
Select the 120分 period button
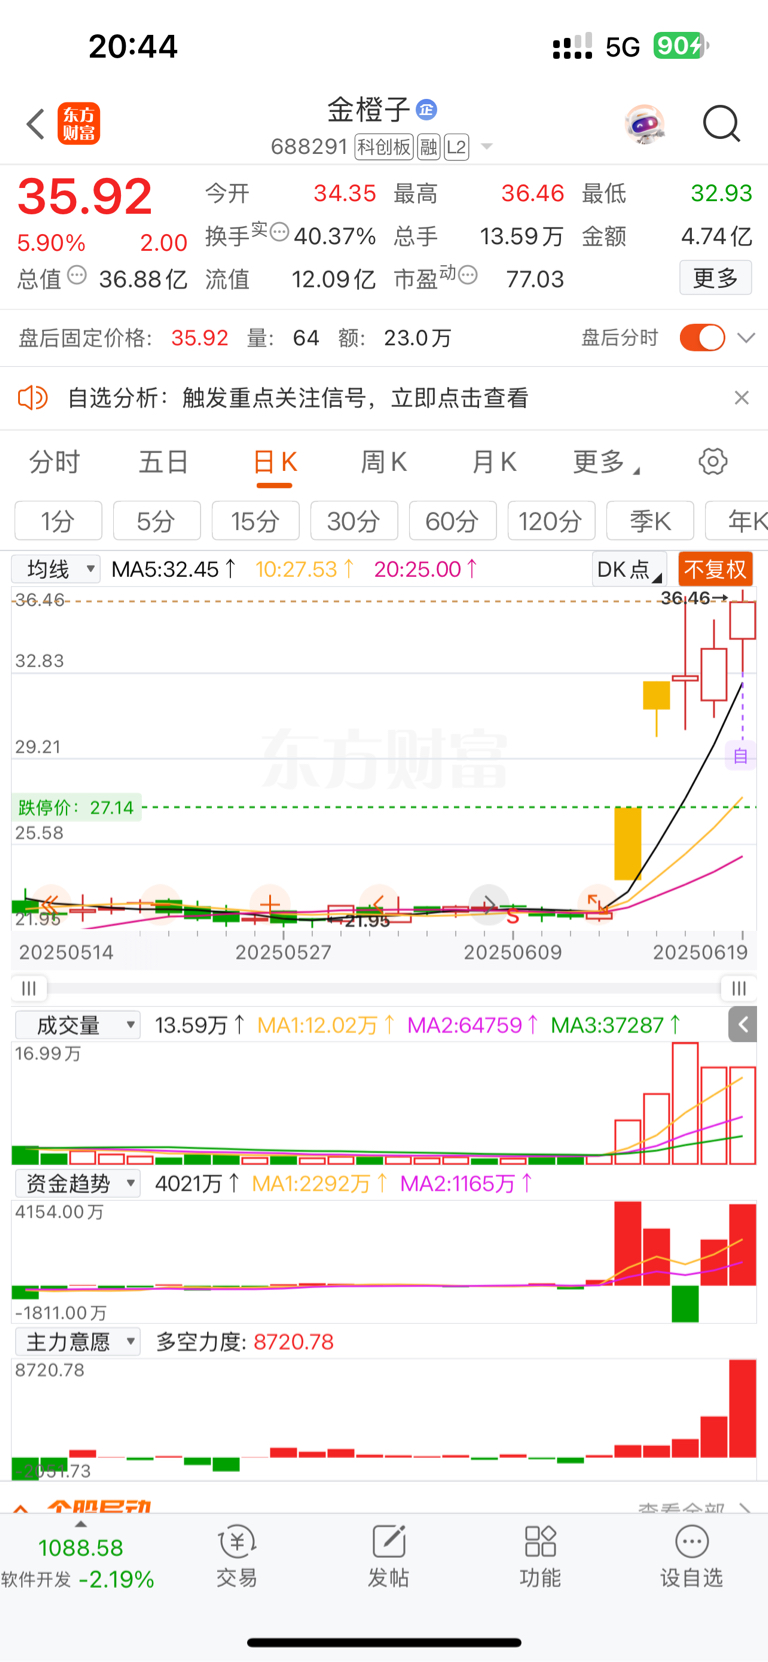pos(551,521)
